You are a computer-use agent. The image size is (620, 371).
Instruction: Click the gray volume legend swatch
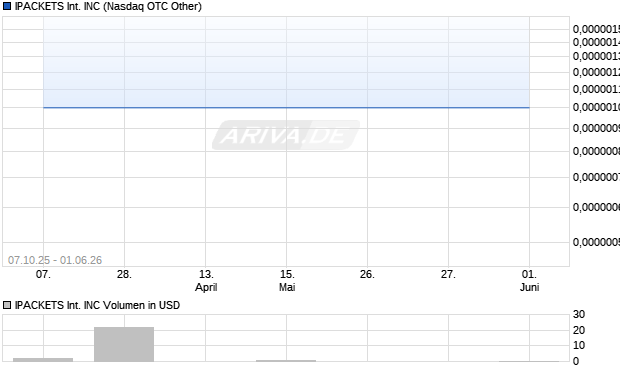tap(7, 305)
